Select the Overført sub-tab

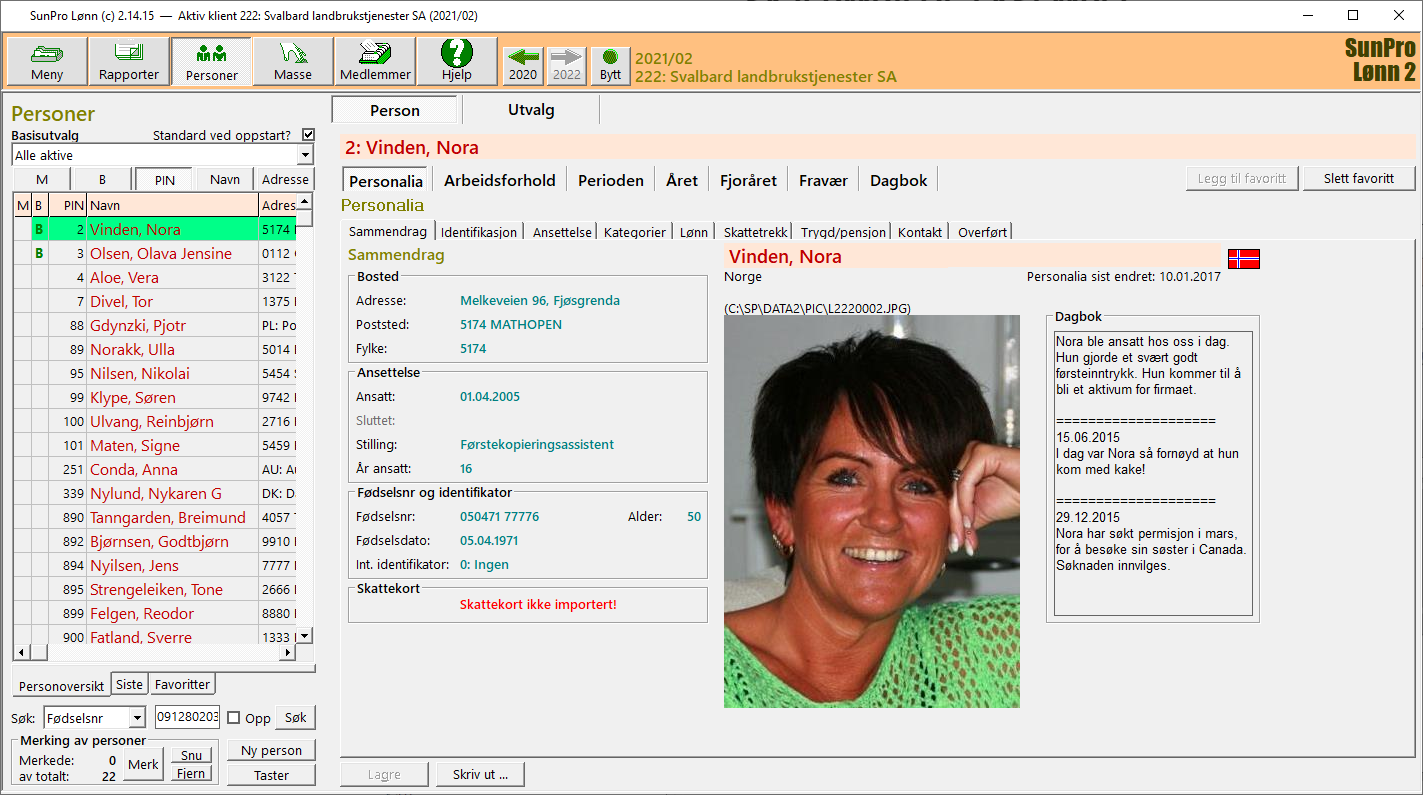pyautogui.click(x=982, y=232)
